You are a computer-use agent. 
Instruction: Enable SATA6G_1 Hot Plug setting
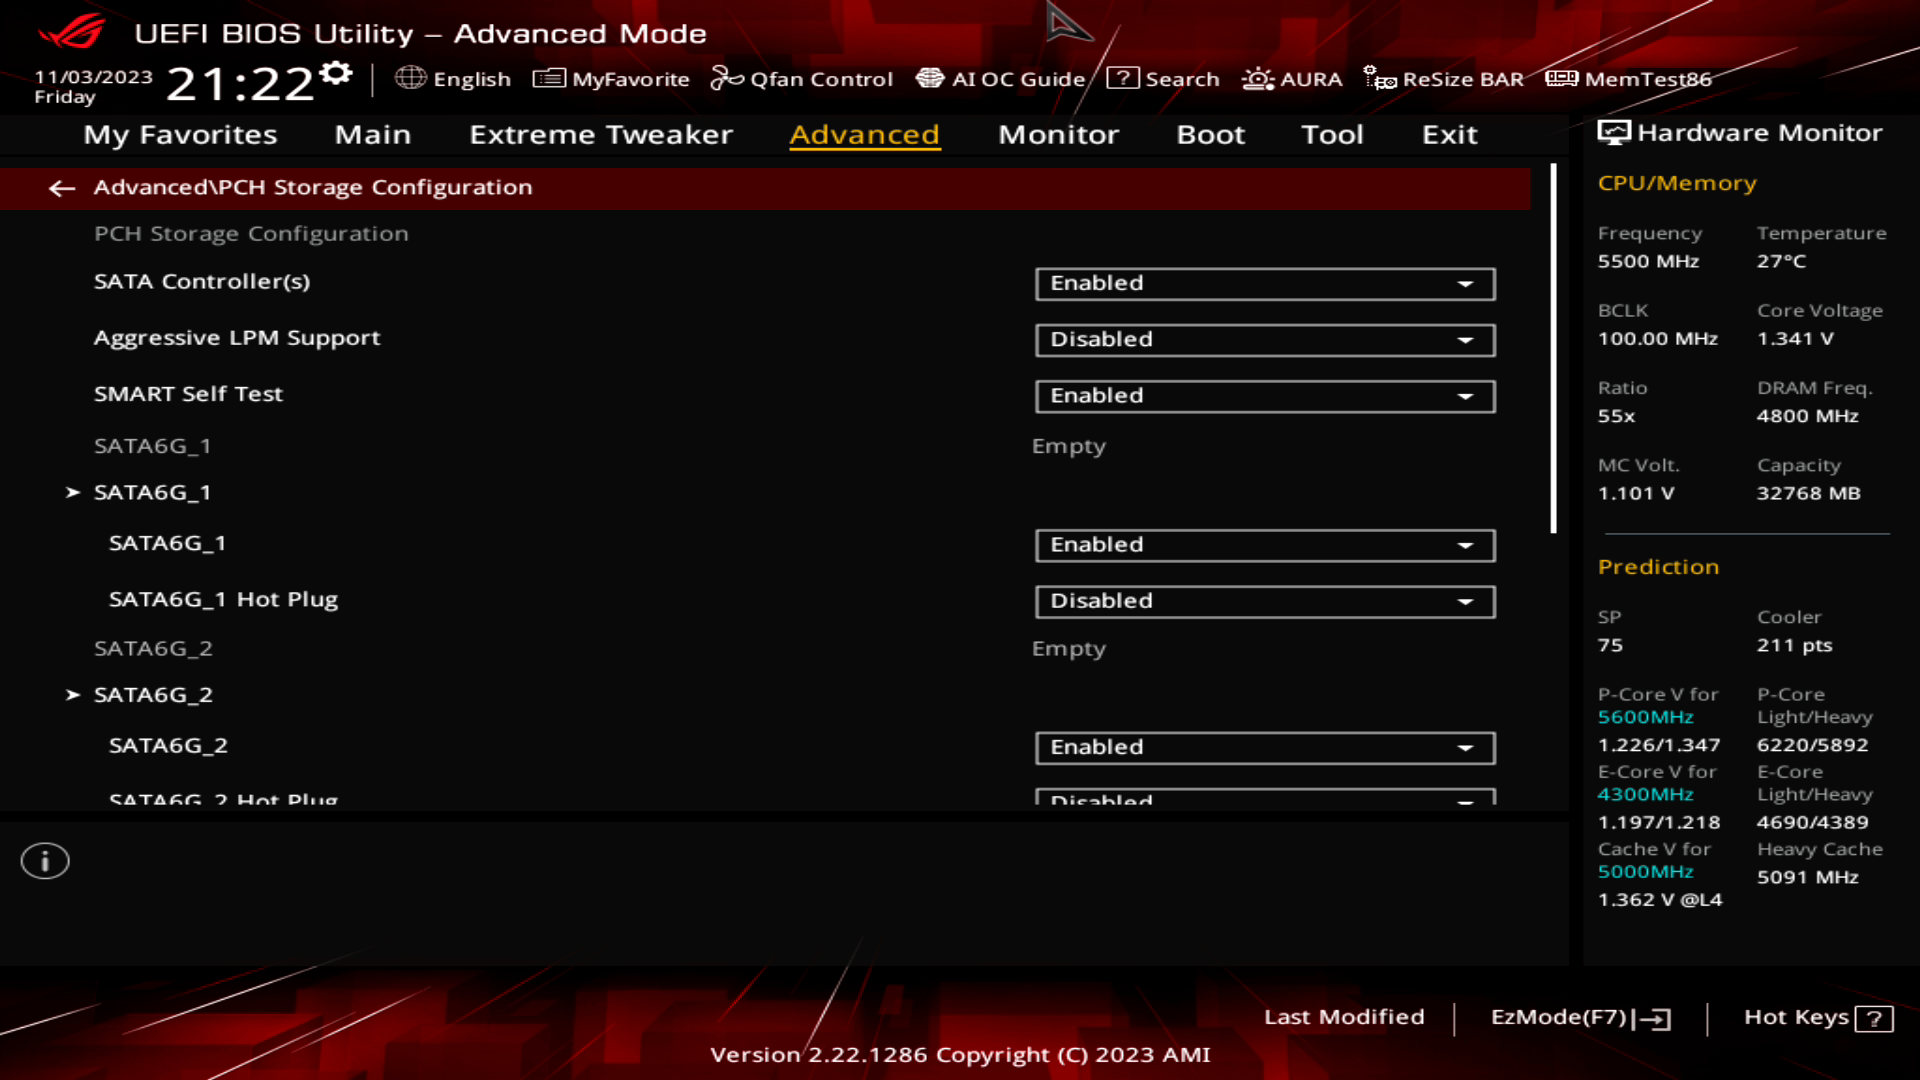1262,600
